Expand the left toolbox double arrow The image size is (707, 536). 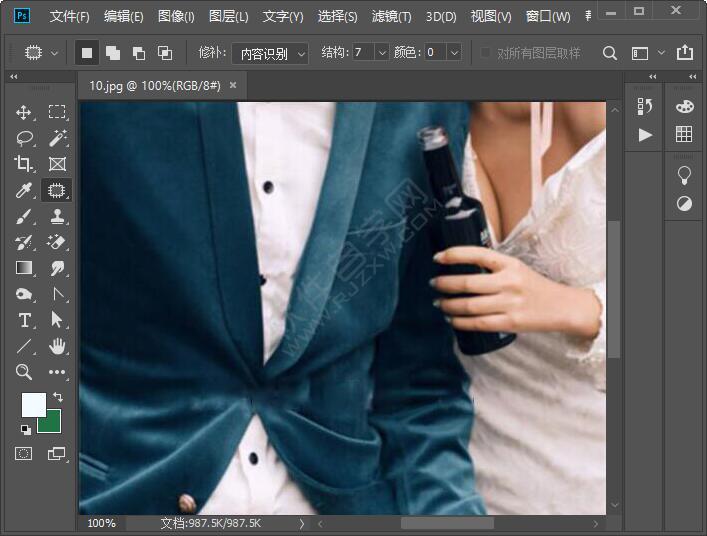[14, 77]
